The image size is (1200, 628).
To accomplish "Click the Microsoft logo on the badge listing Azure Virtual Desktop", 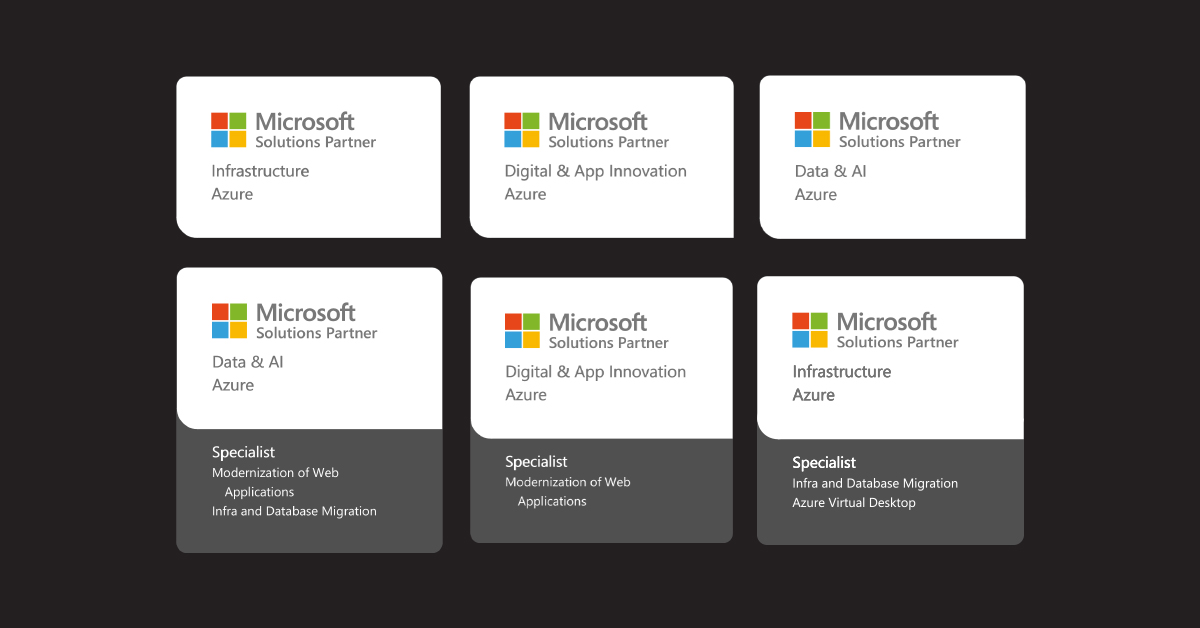I will point(810,330).
